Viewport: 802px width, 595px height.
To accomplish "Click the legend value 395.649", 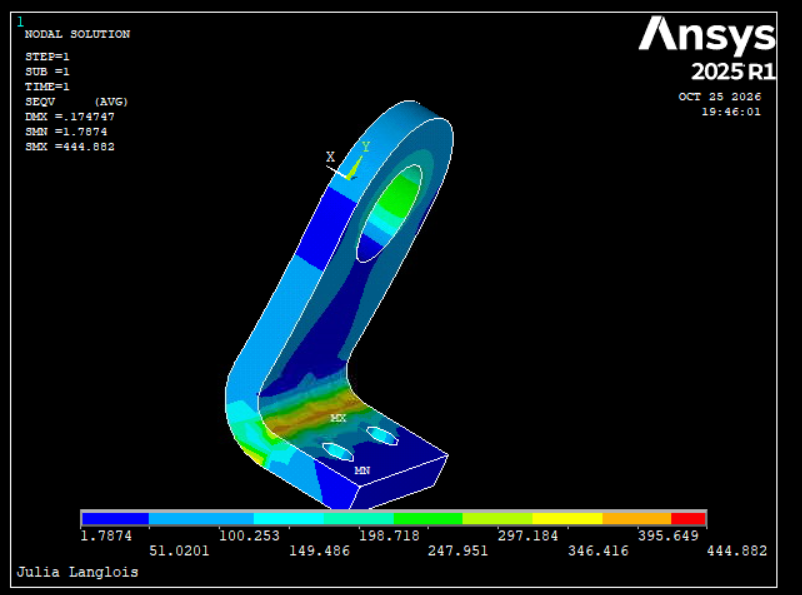I will coord(668,536).
